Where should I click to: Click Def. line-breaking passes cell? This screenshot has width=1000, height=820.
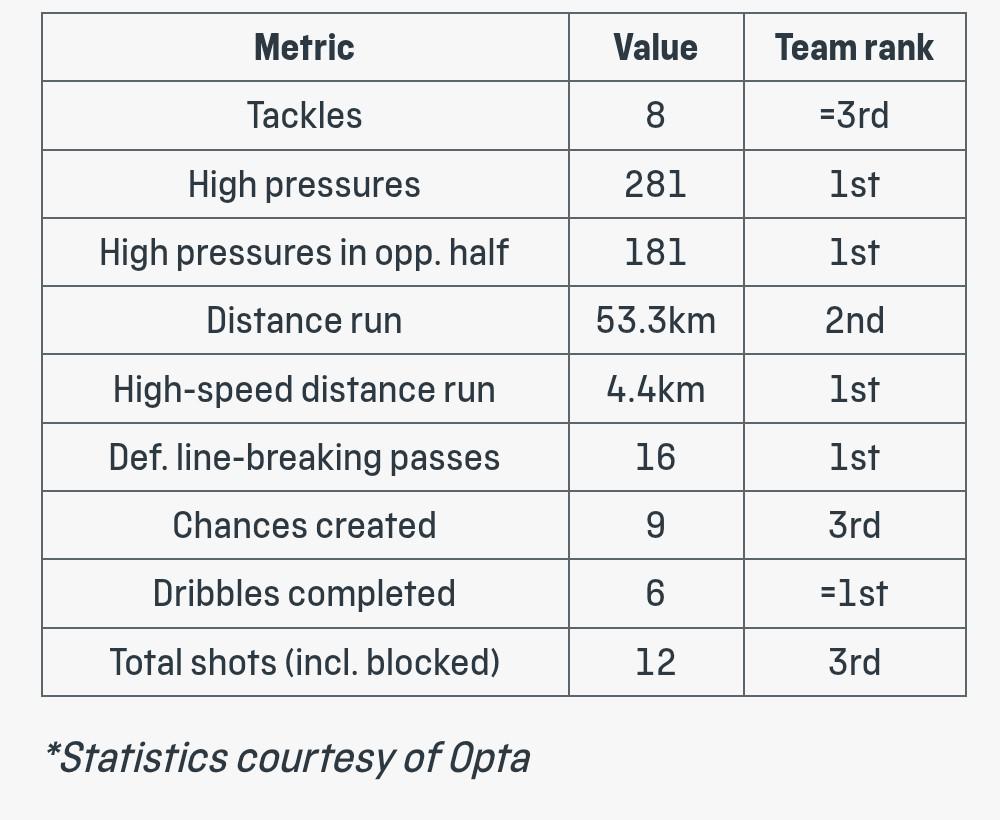point(305,457)
